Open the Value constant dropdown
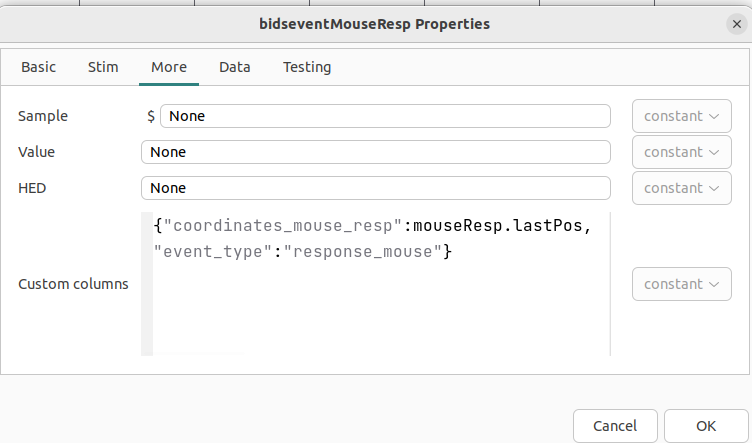The height and width of the screenshot is (443, 752). pos(682,152)
